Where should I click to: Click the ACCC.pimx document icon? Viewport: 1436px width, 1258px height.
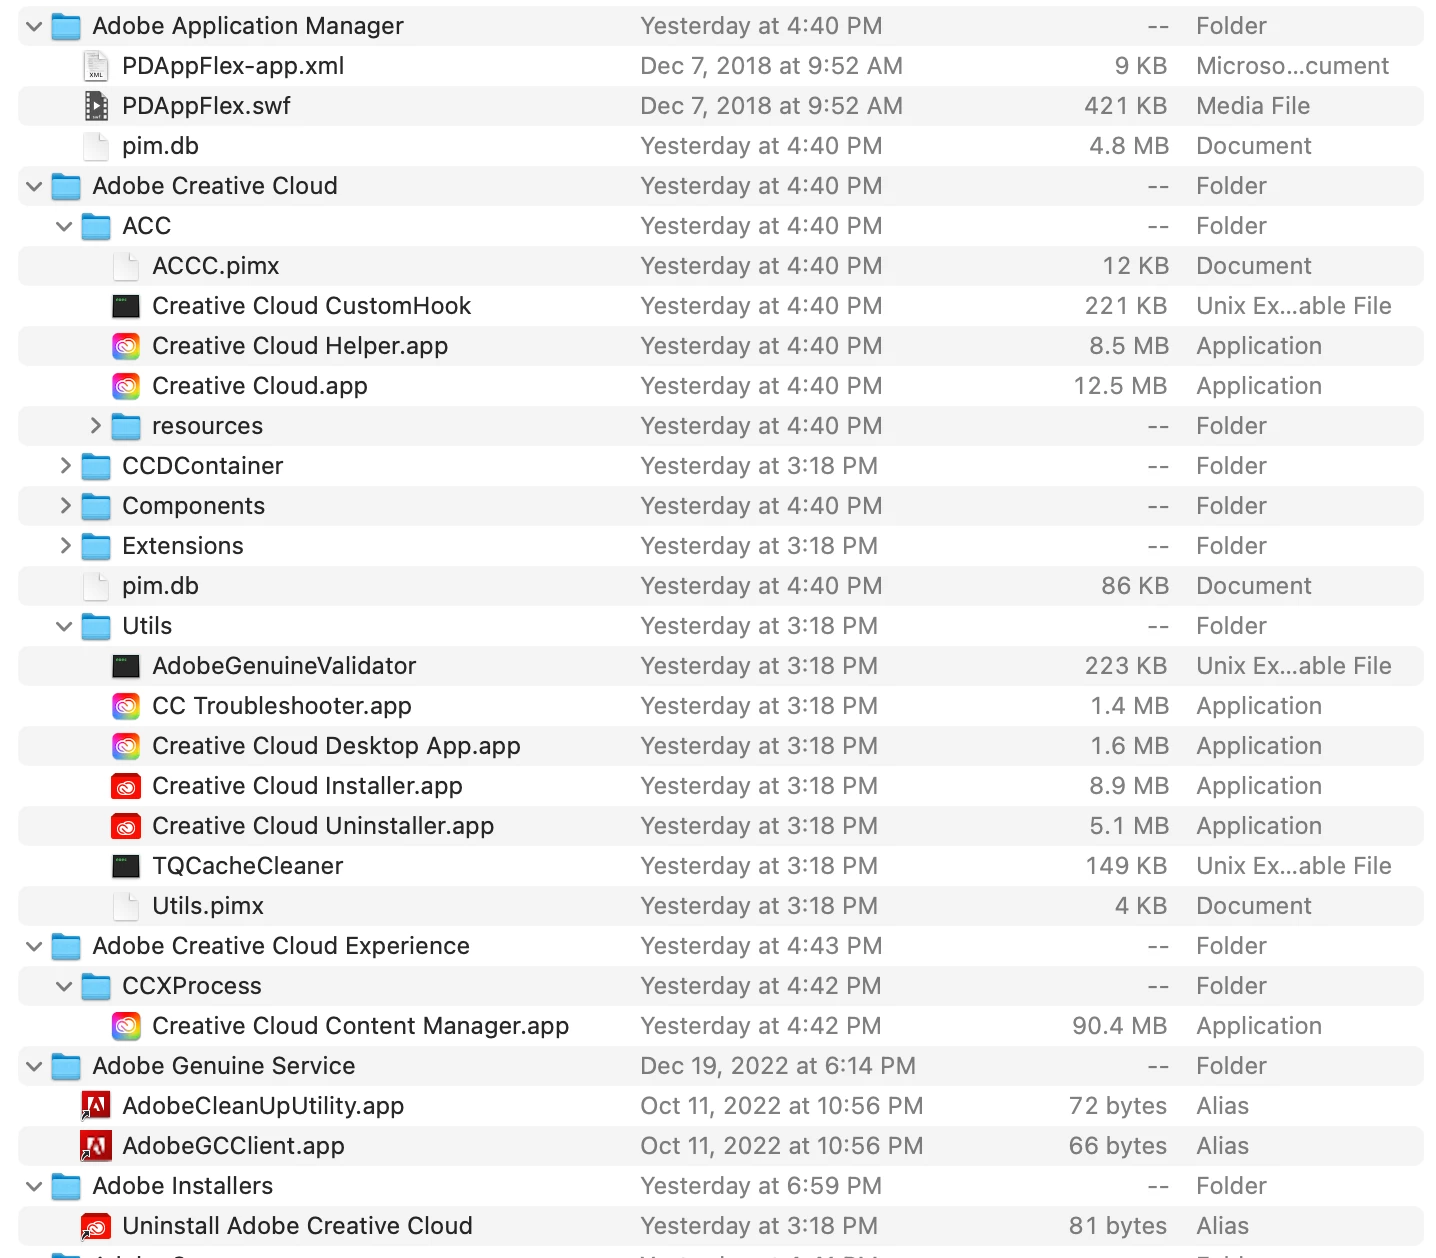coord(126,266)
